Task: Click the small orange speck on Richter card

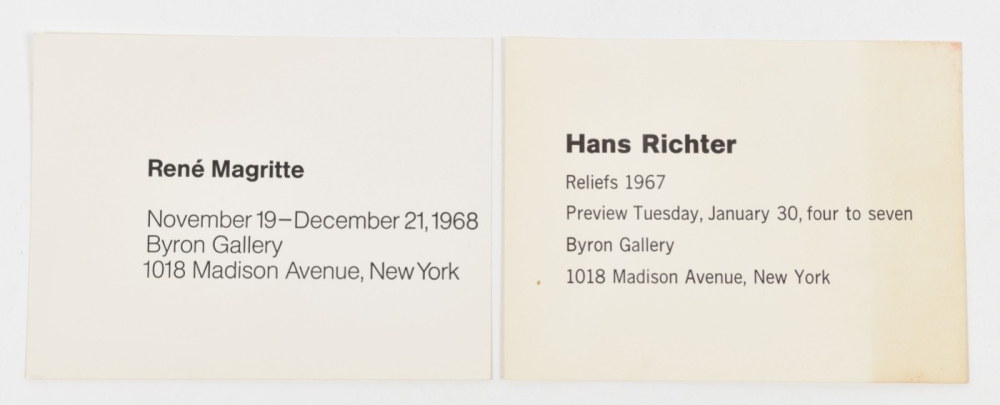Action: point(539,284)
